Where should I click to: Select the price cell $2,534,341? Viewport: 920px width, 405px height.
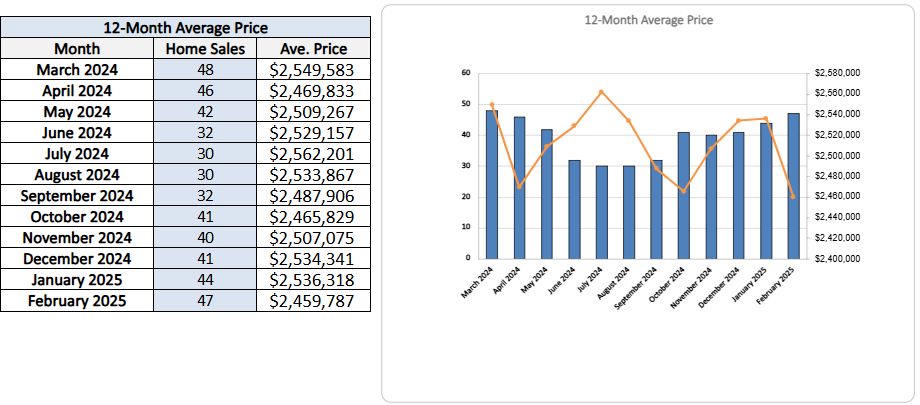(x=314, y=259)
